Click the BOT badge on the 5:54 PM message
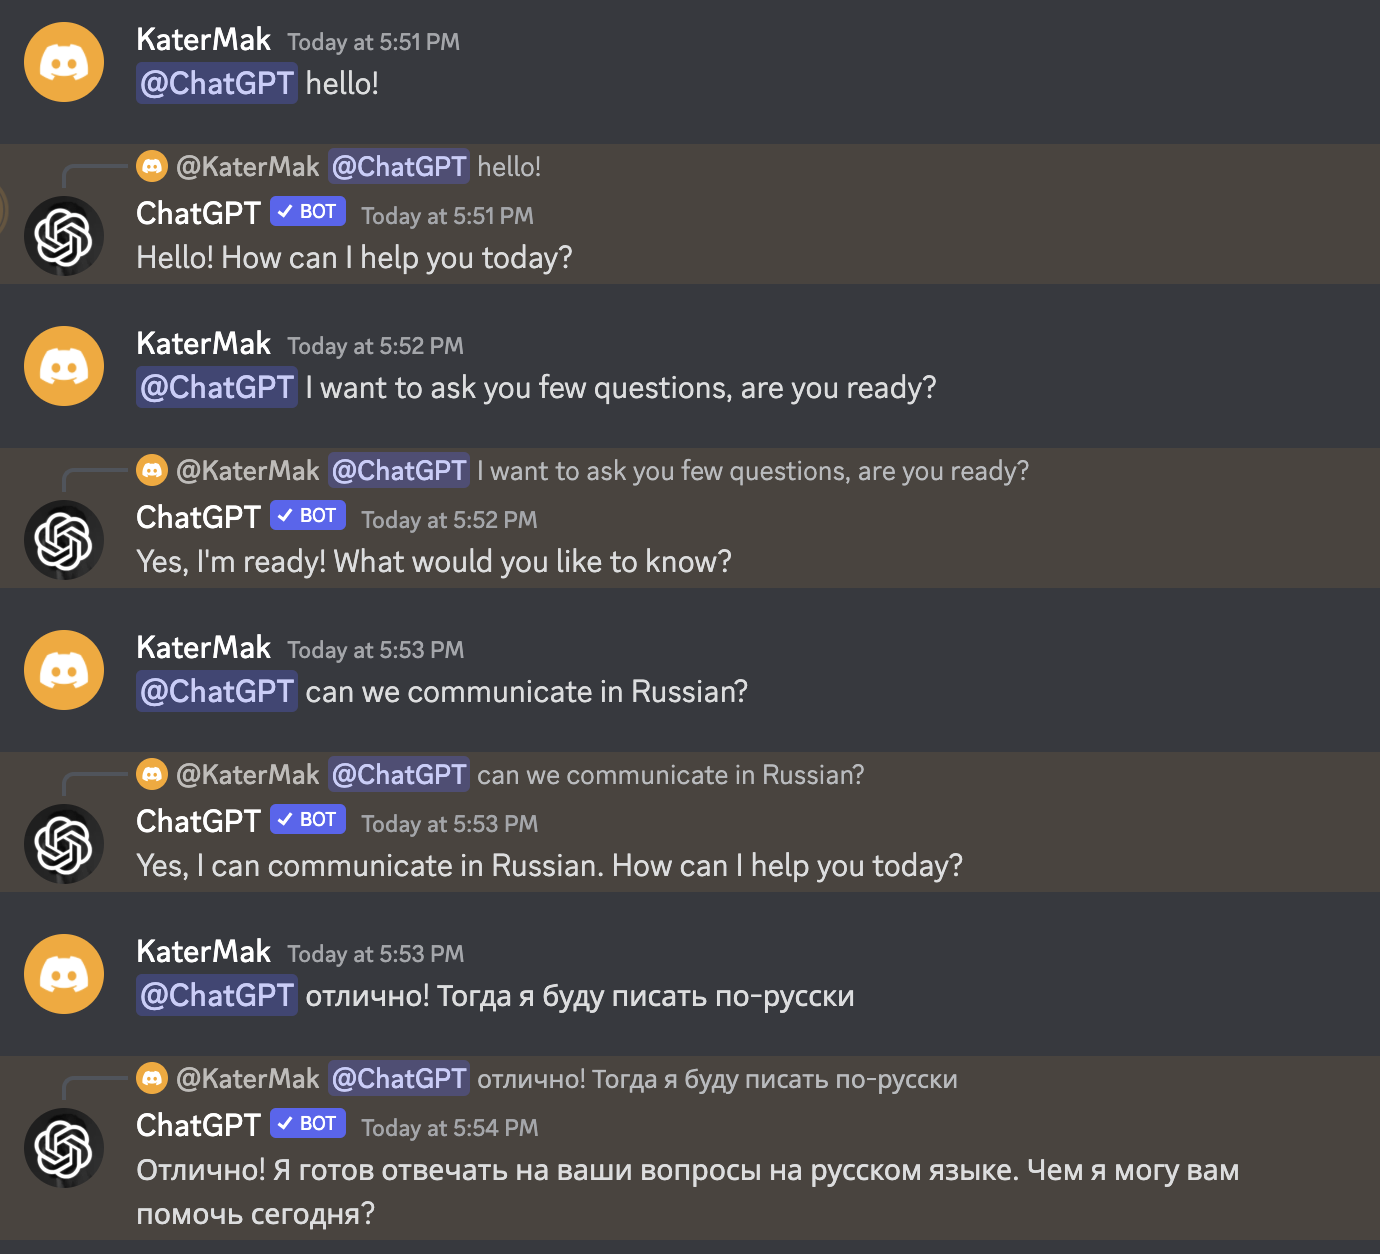 307,1123
